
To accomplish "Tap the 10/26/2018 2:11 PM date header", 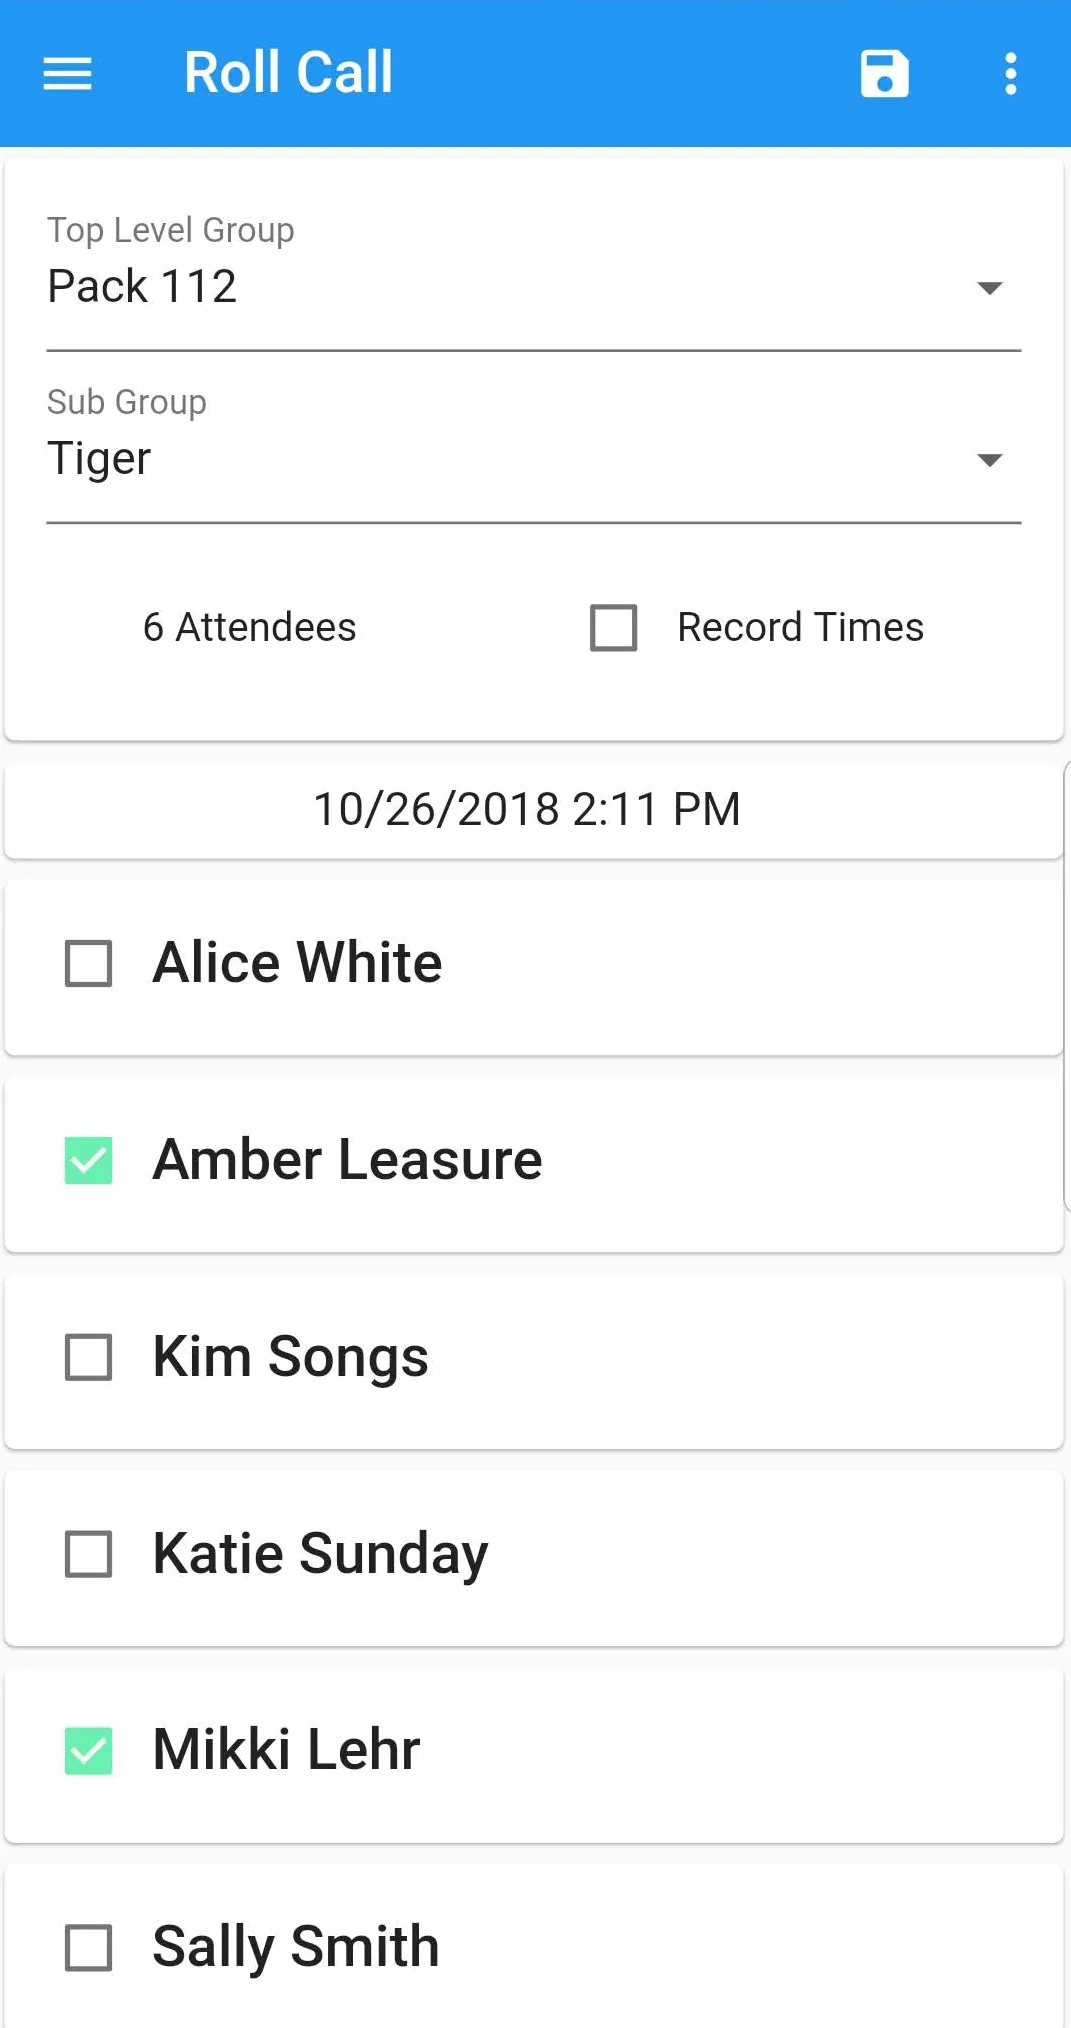I will (527, 809).
